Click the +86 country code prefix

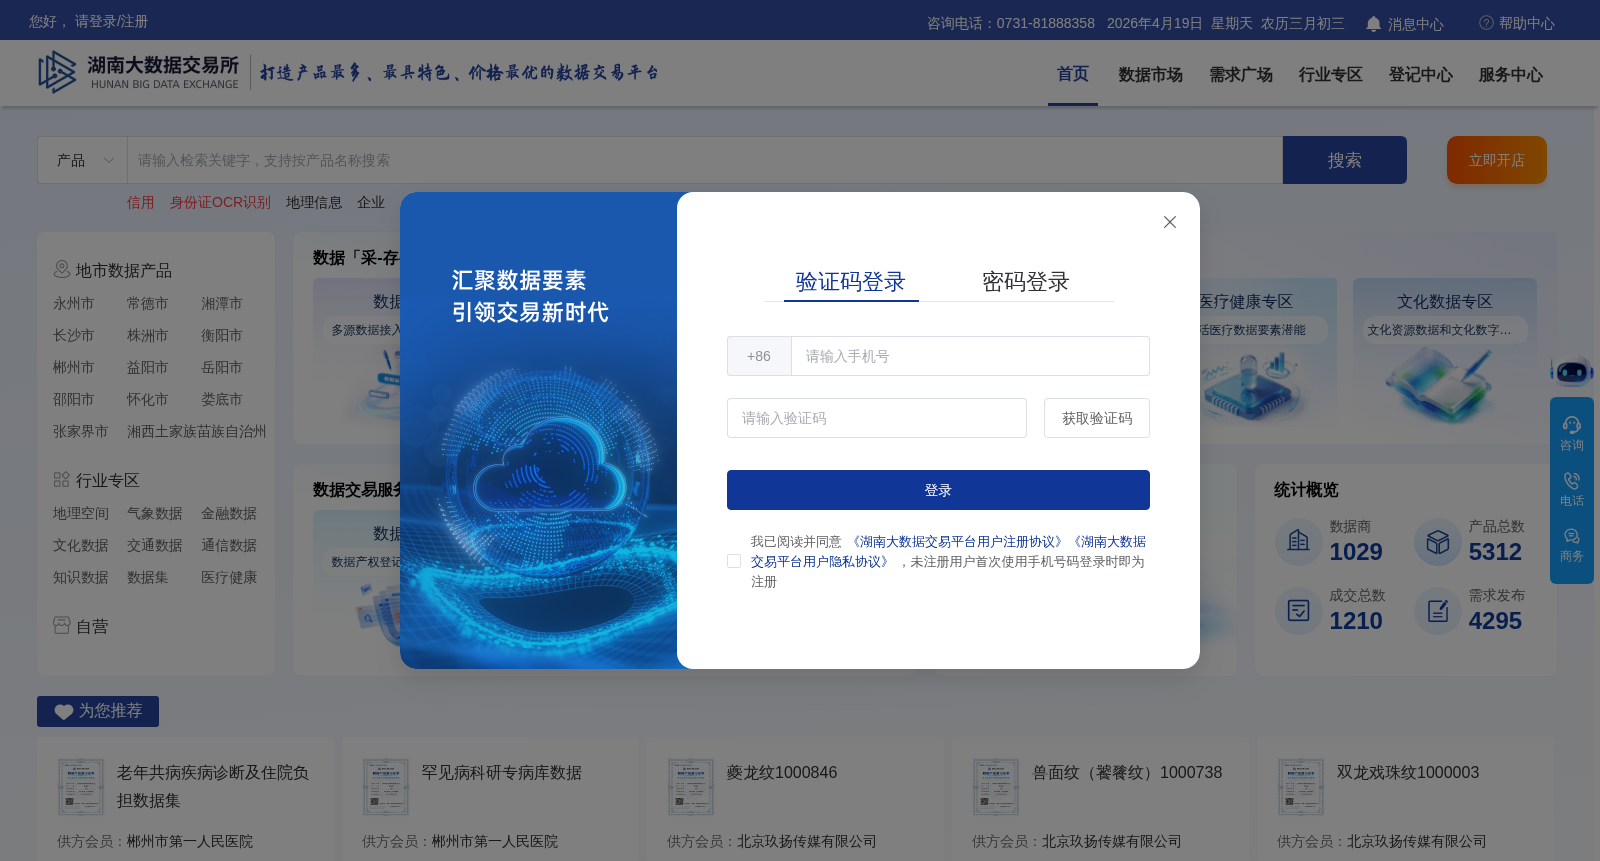[x=759, y=356]
